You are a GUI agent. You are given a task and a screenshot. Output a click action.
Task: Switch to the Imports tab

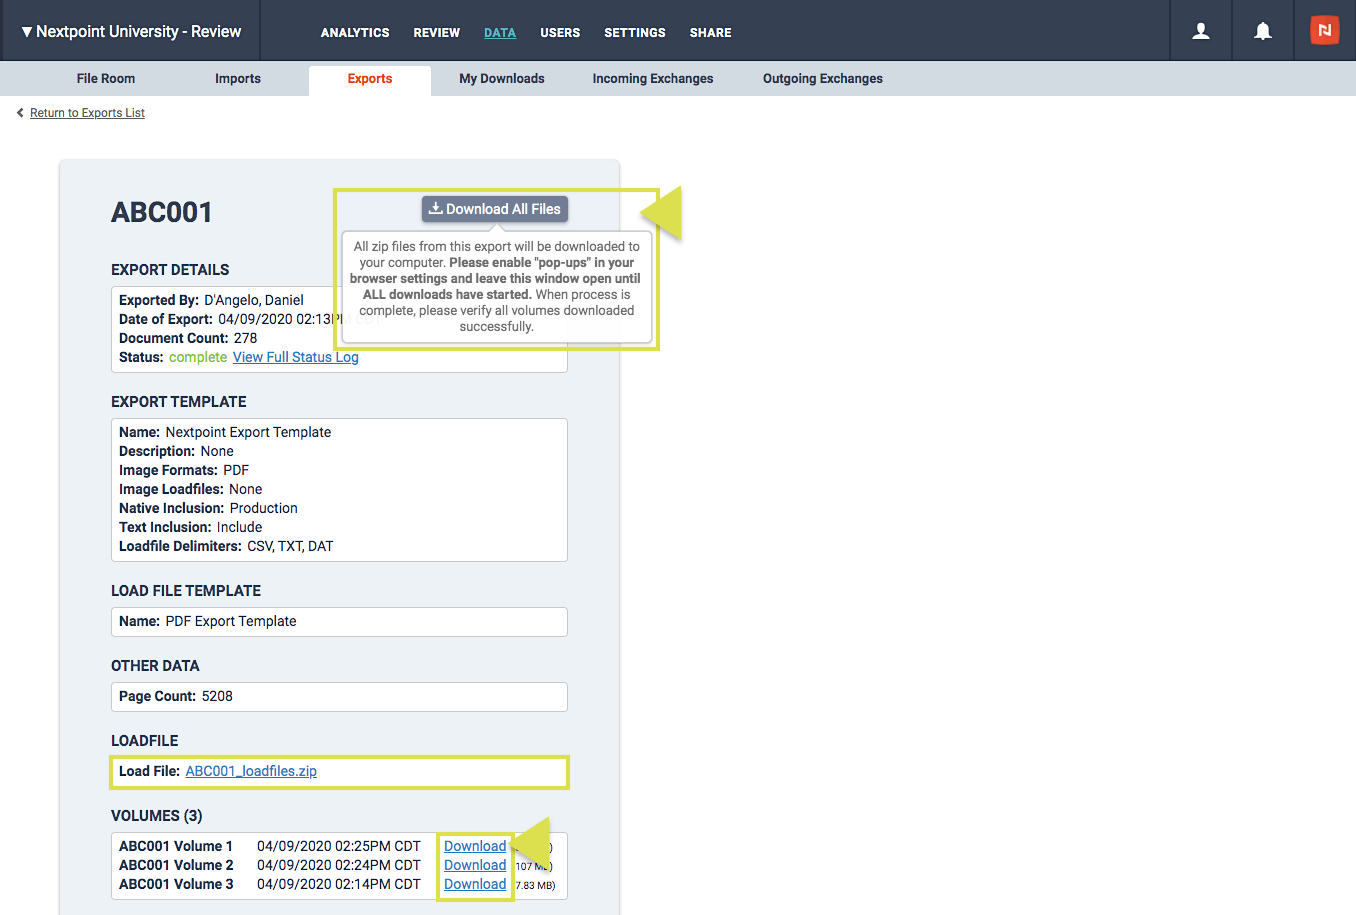tap(238, 79)
